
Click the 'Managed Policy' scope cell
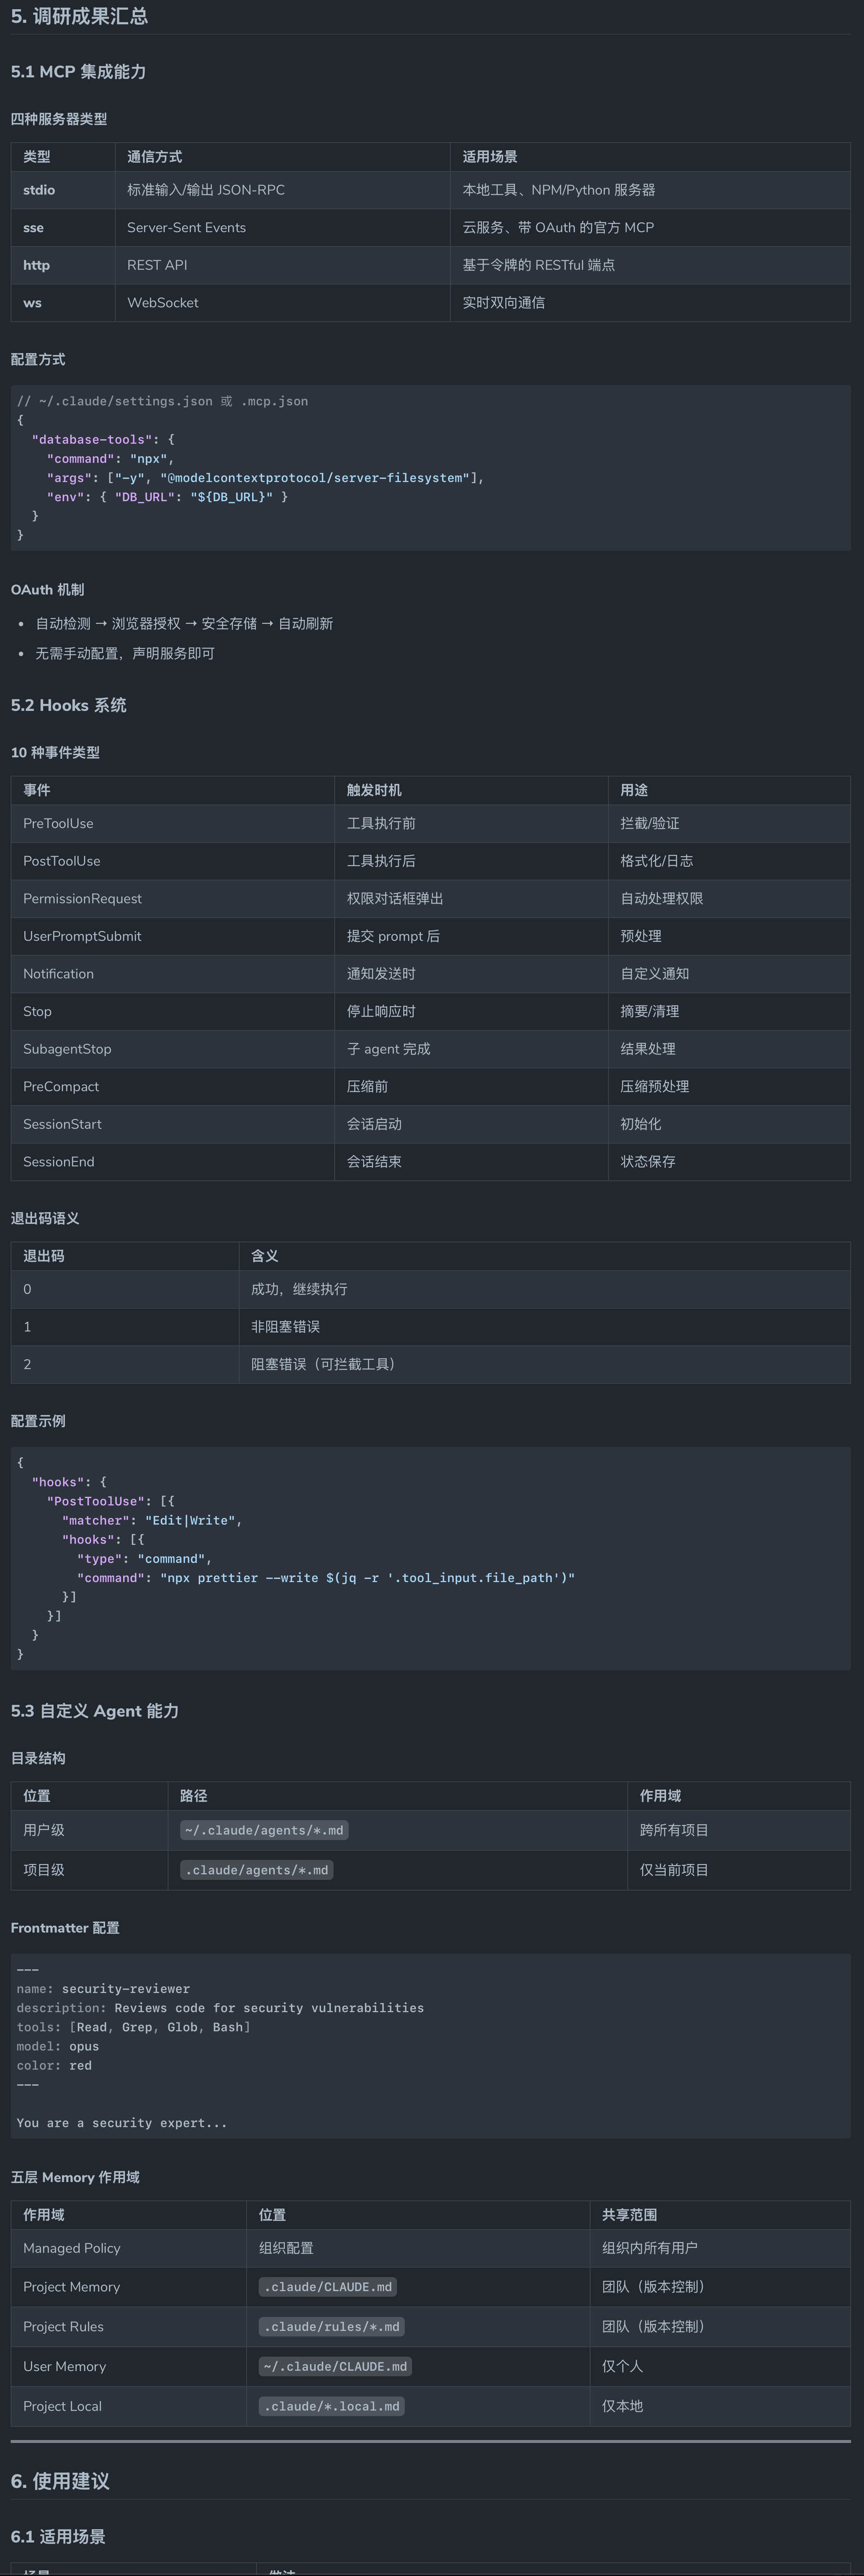[x=72, y=2248]
